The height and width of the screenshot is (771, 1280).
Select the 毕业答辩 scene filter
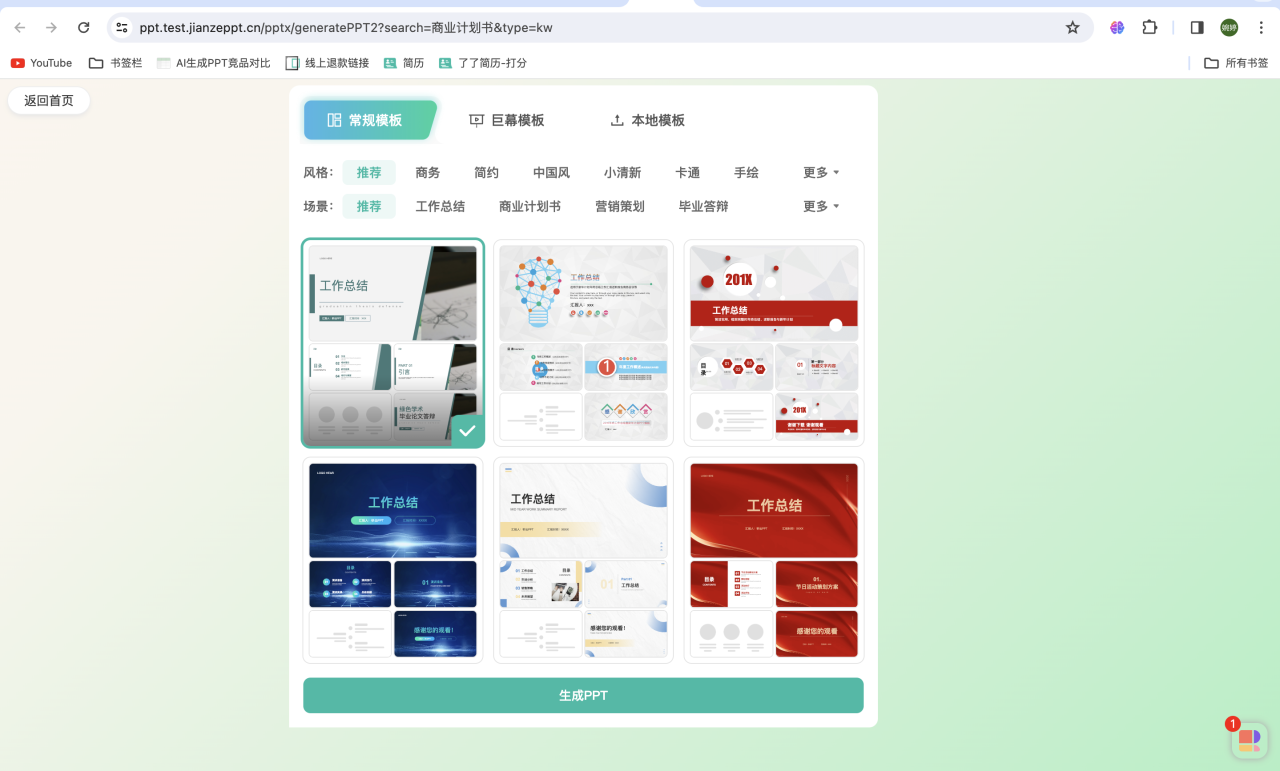click(704, 206)
